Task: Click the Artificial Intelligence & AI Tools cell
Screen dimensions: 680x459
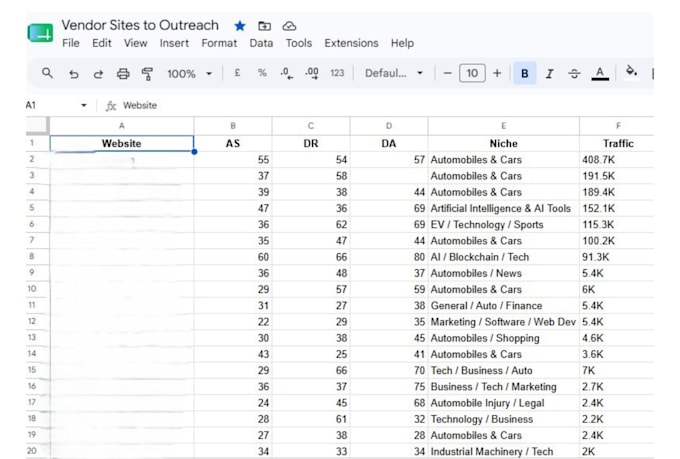Action: point(503,208)
